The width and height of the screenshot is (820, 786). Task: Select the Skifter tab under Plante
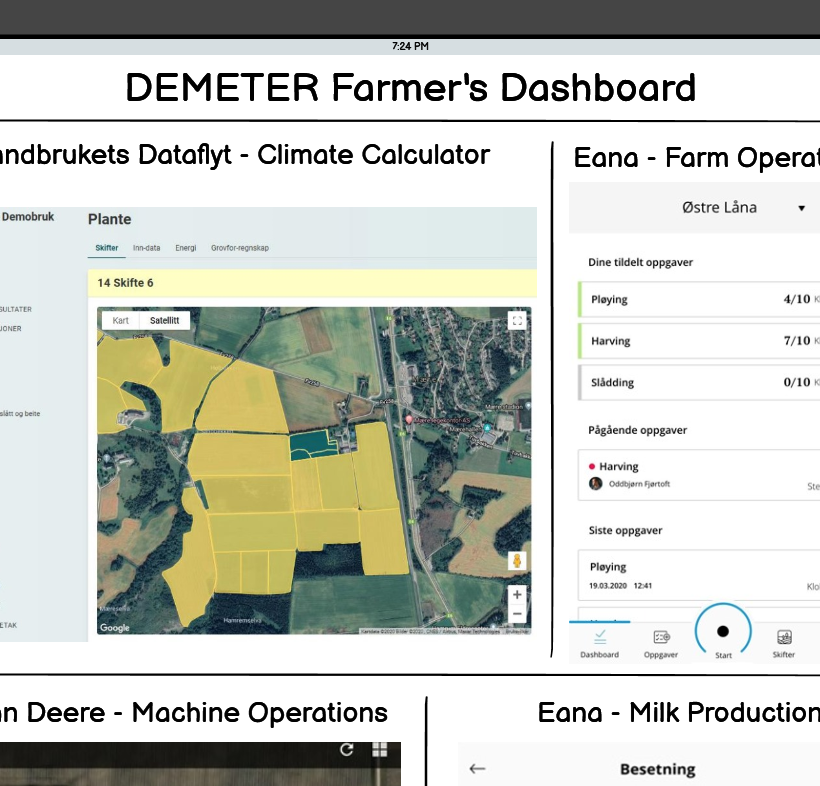[107, 248]
